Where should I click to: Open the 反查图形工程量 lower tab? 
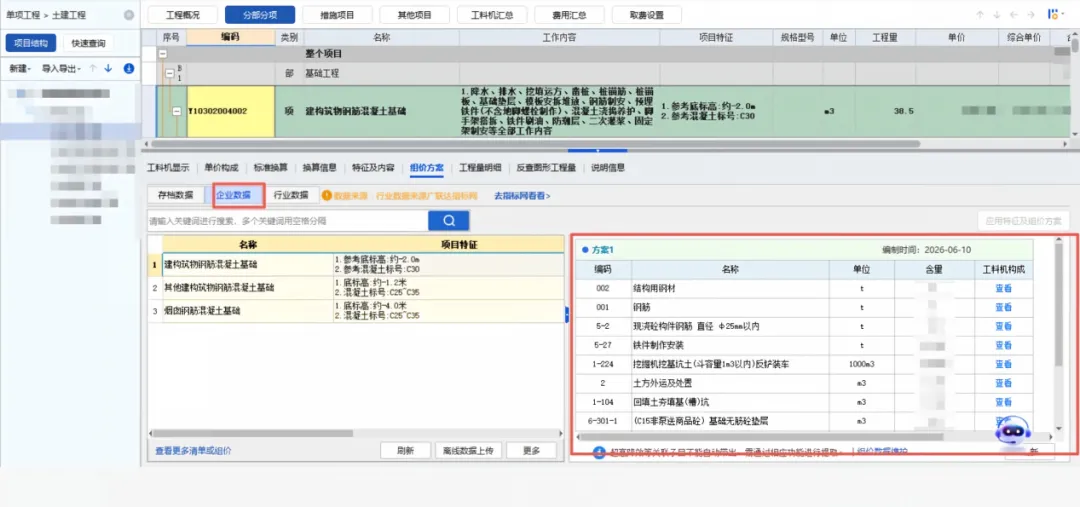(546, 167)
